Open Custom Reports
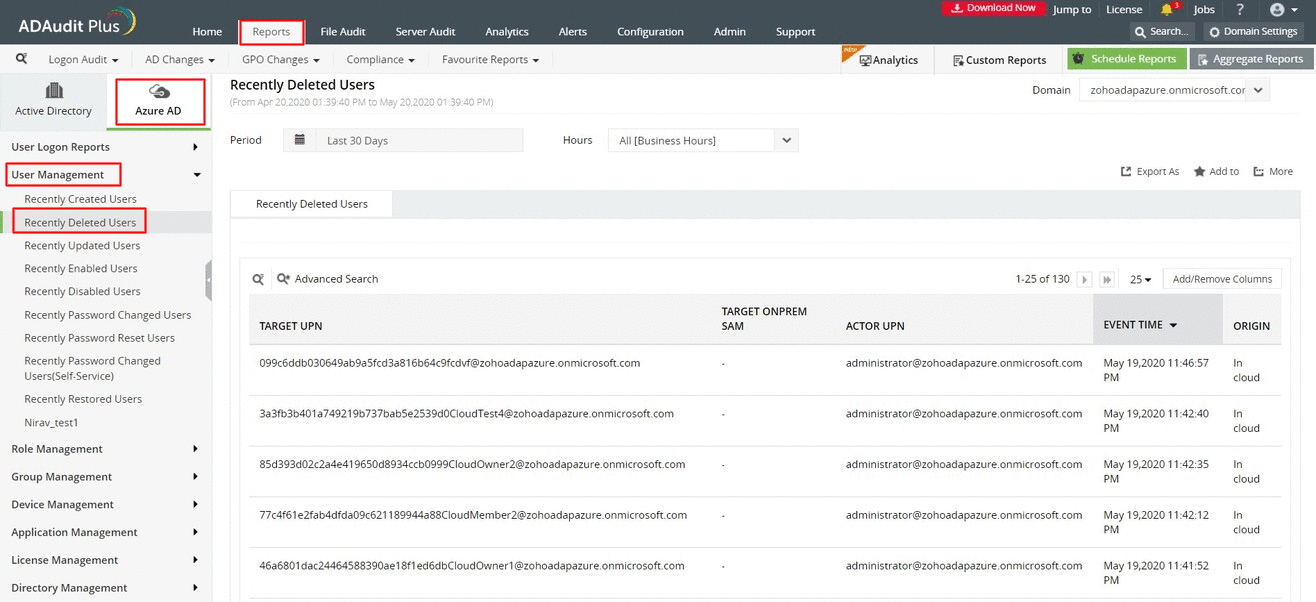Viewport: 1316px width, 602px height. pyautogui.click(x=999, y=60)
